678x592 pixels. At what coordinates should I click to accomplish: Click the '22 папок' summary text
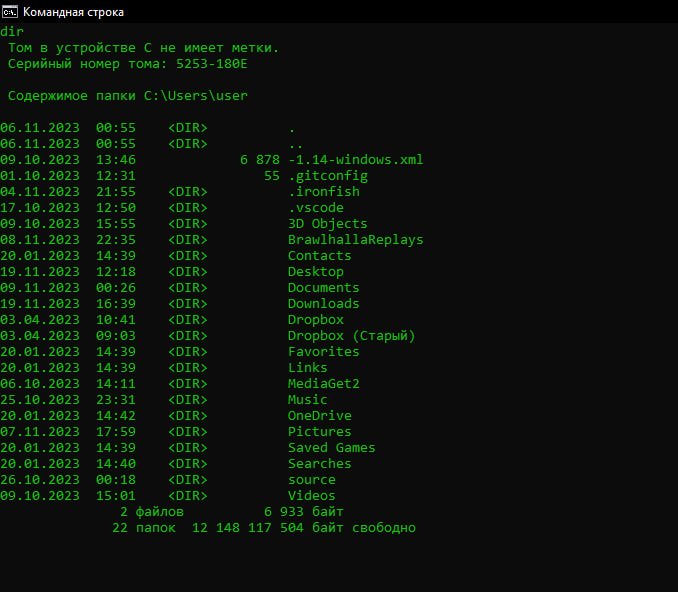(144, 528)
